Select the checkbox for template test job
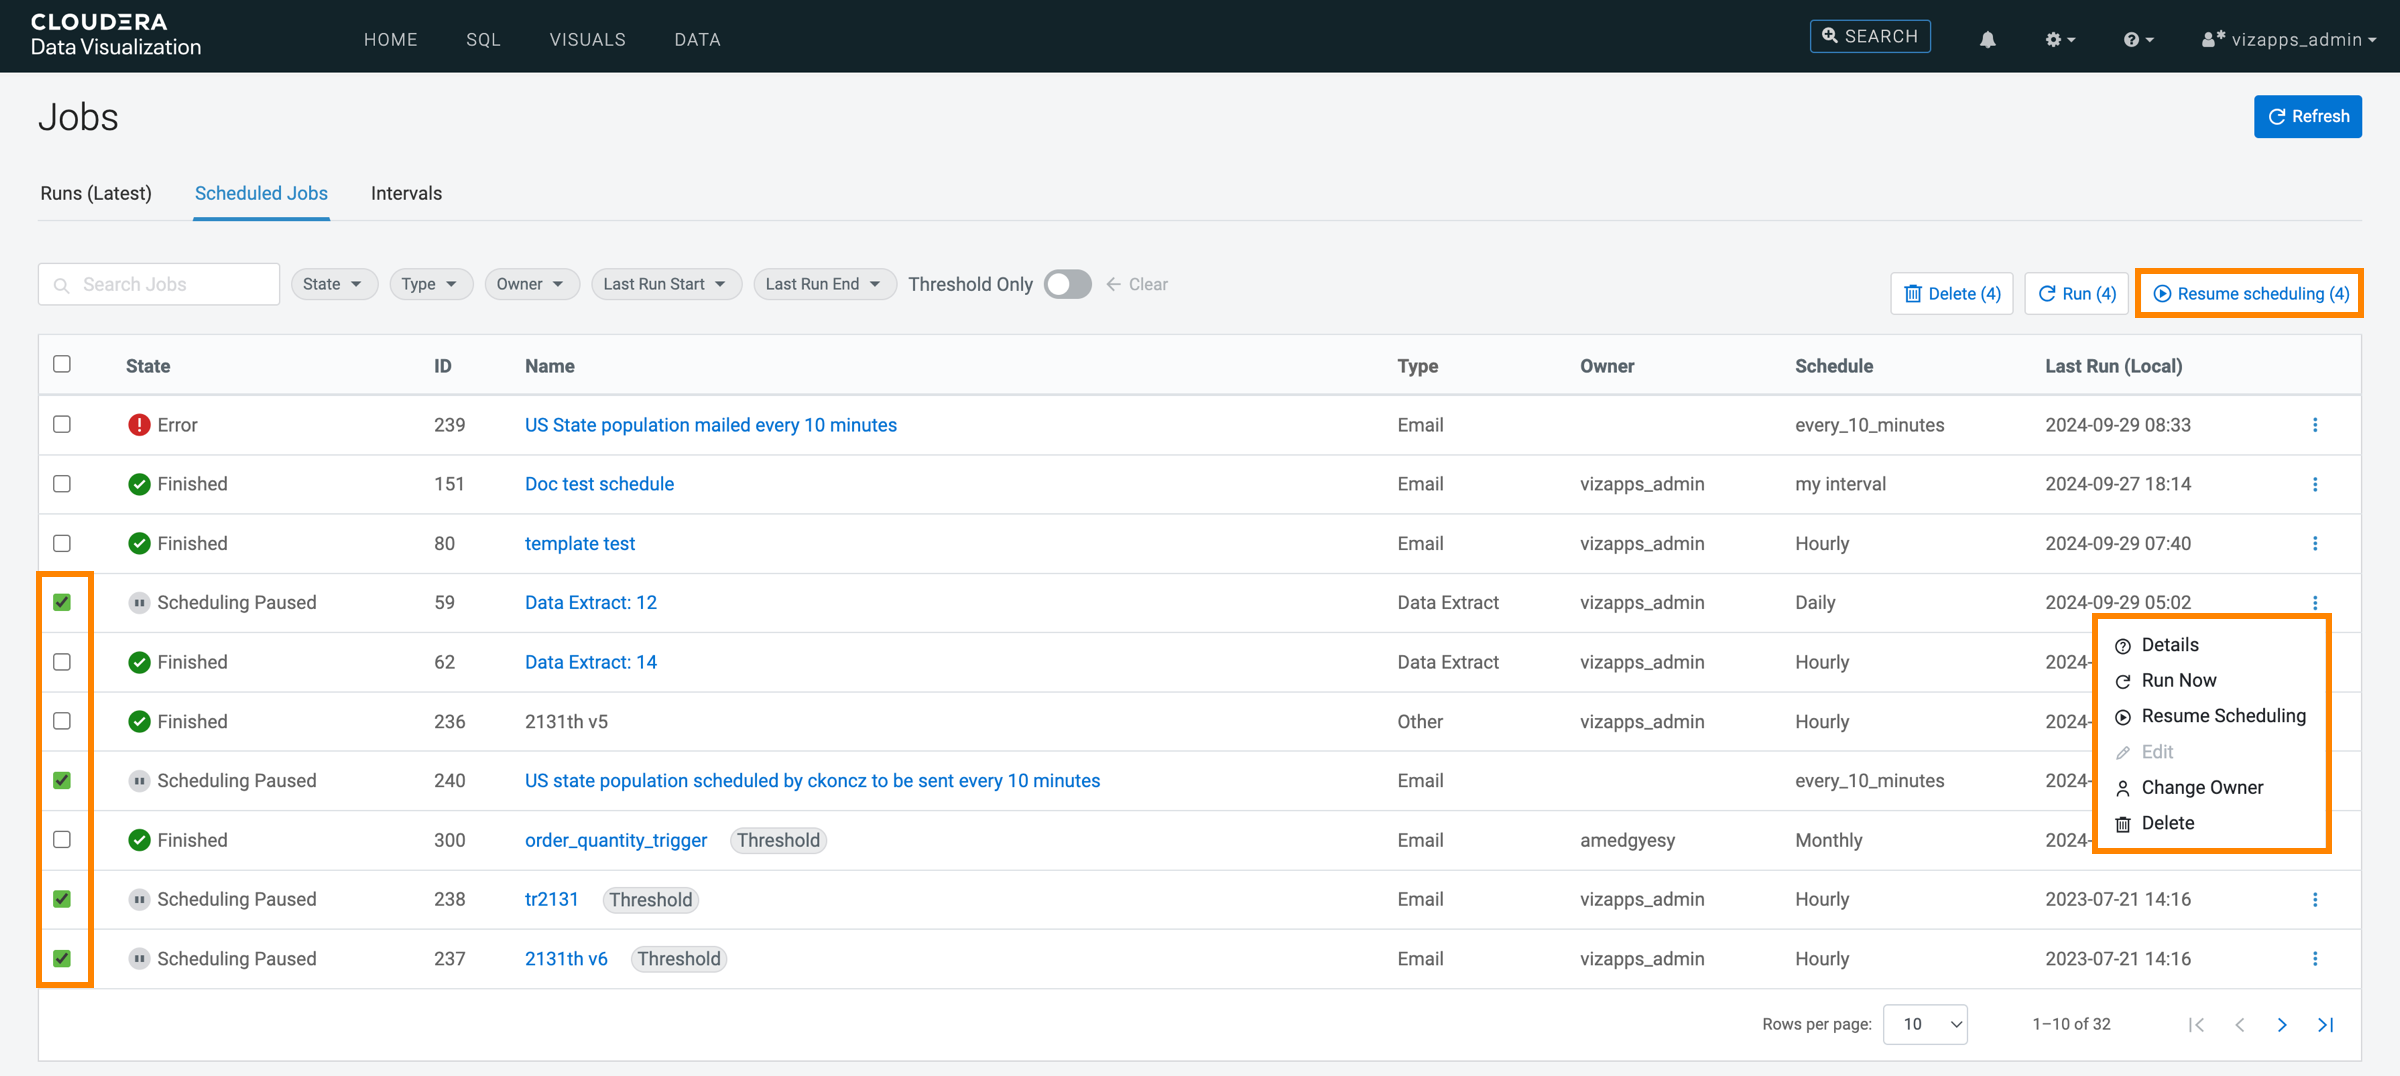 click(62, 543)
